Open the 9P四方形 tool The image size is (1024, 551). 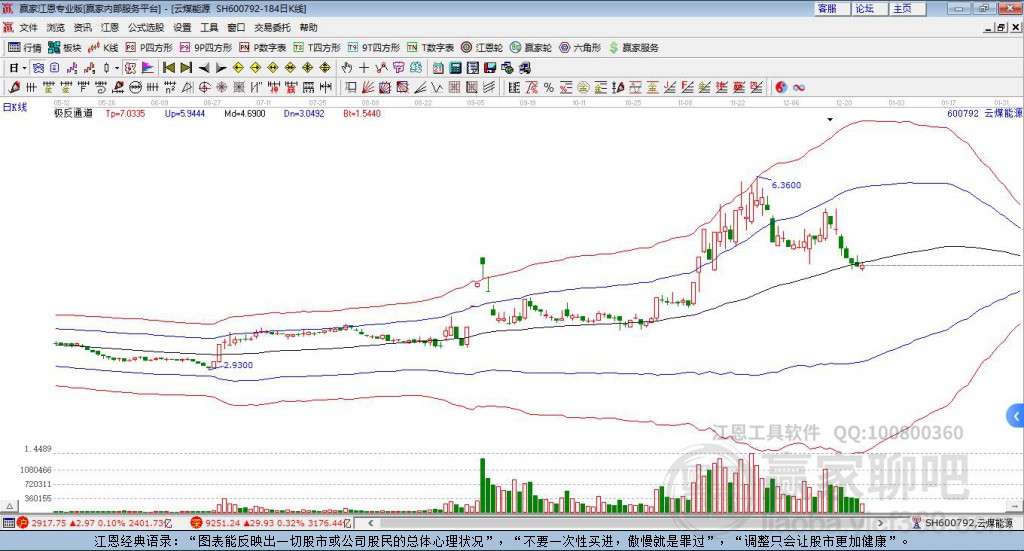206,48
